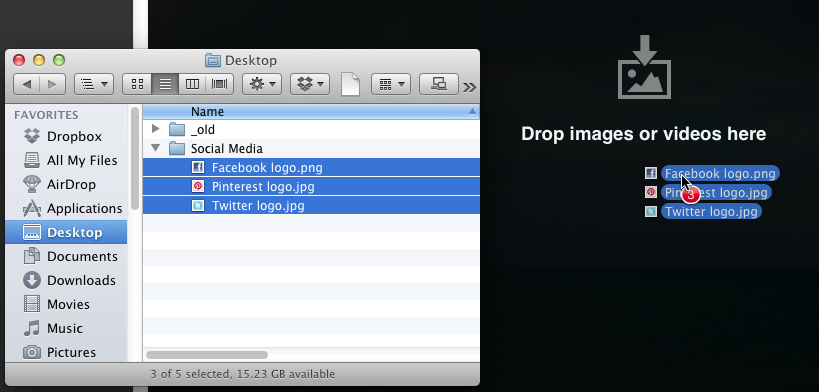Switch to Cover Flow view

[219, 84]
